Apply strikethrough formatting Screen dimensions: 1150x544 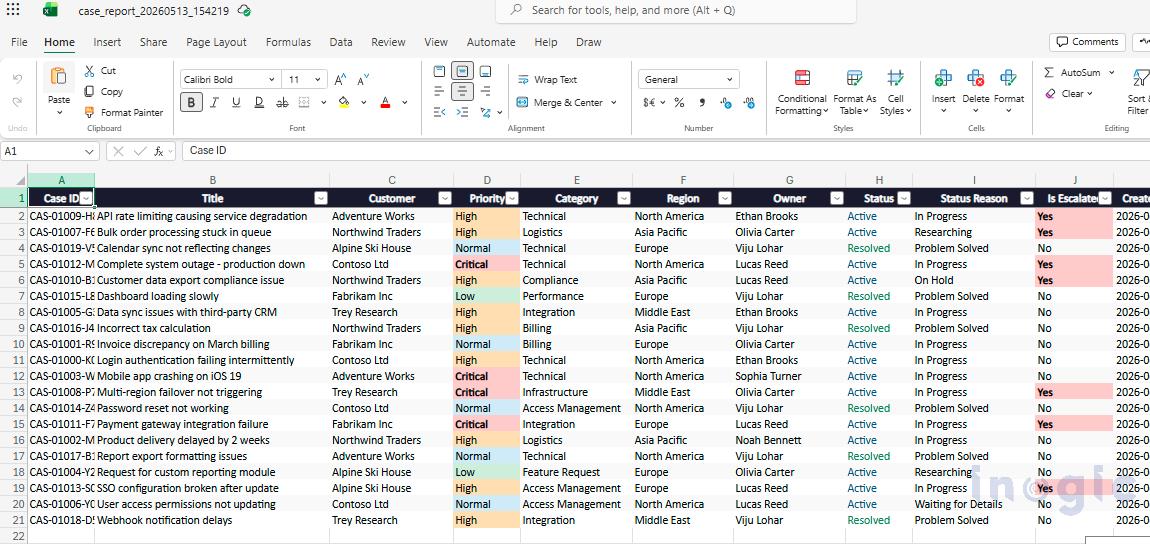pyautogui.click(x=282, y=103)
